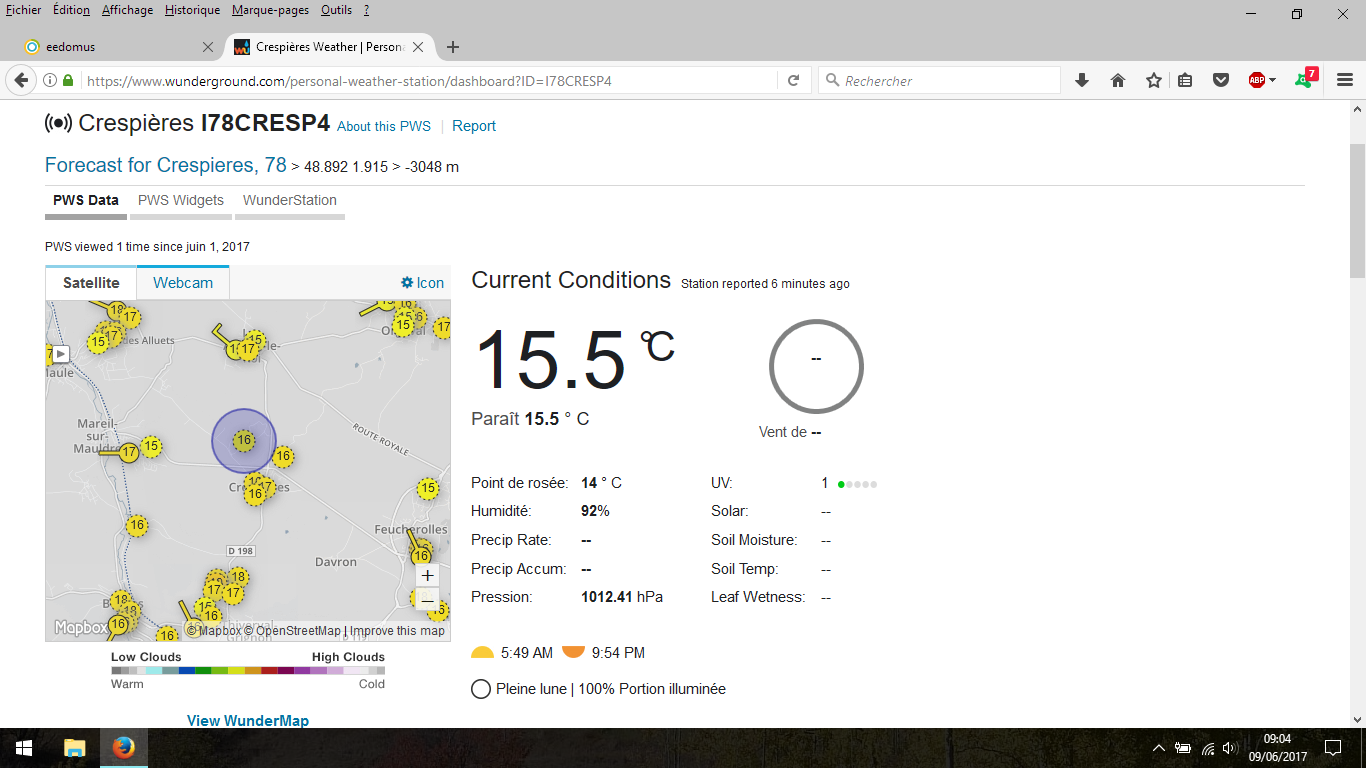Open About this PWS link
Screen dimensions: 1366x768
384,126
